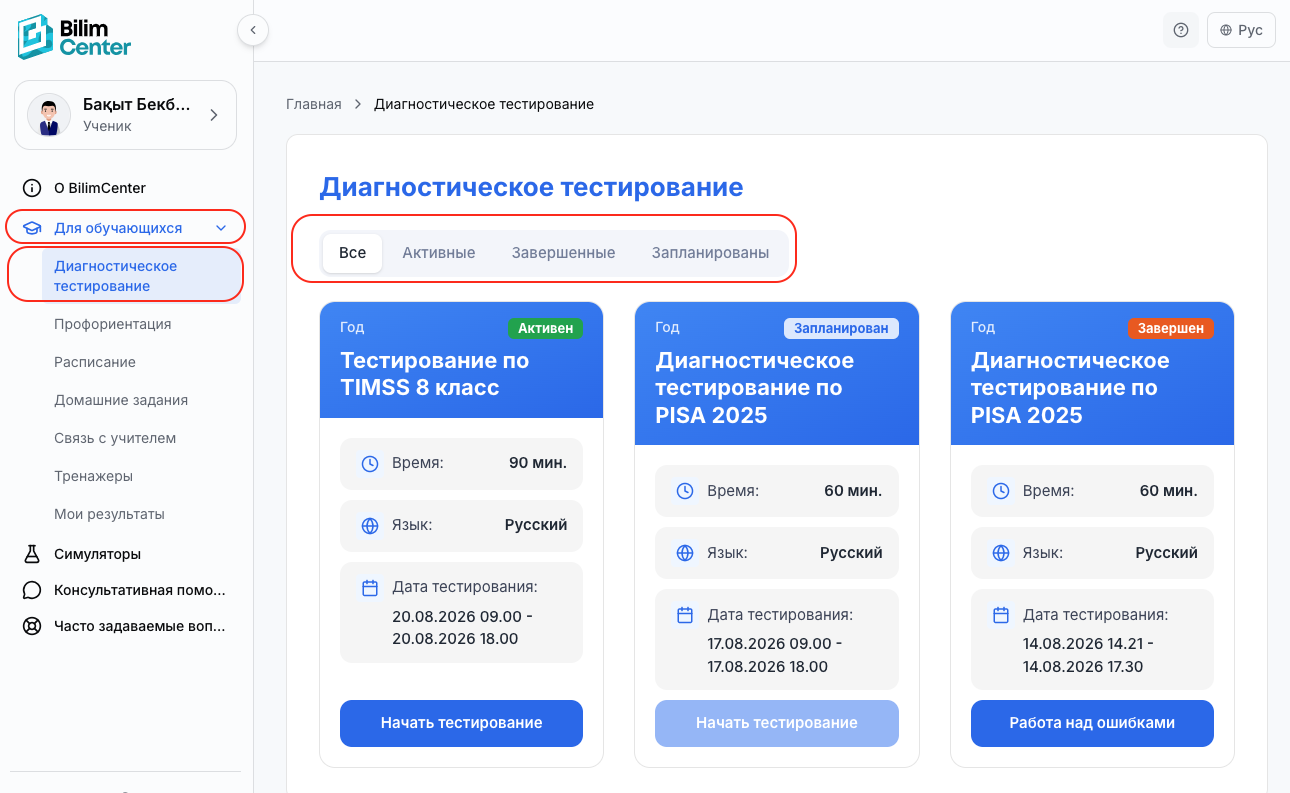Click the О BilimCenter info icon

tap(32, 188)
